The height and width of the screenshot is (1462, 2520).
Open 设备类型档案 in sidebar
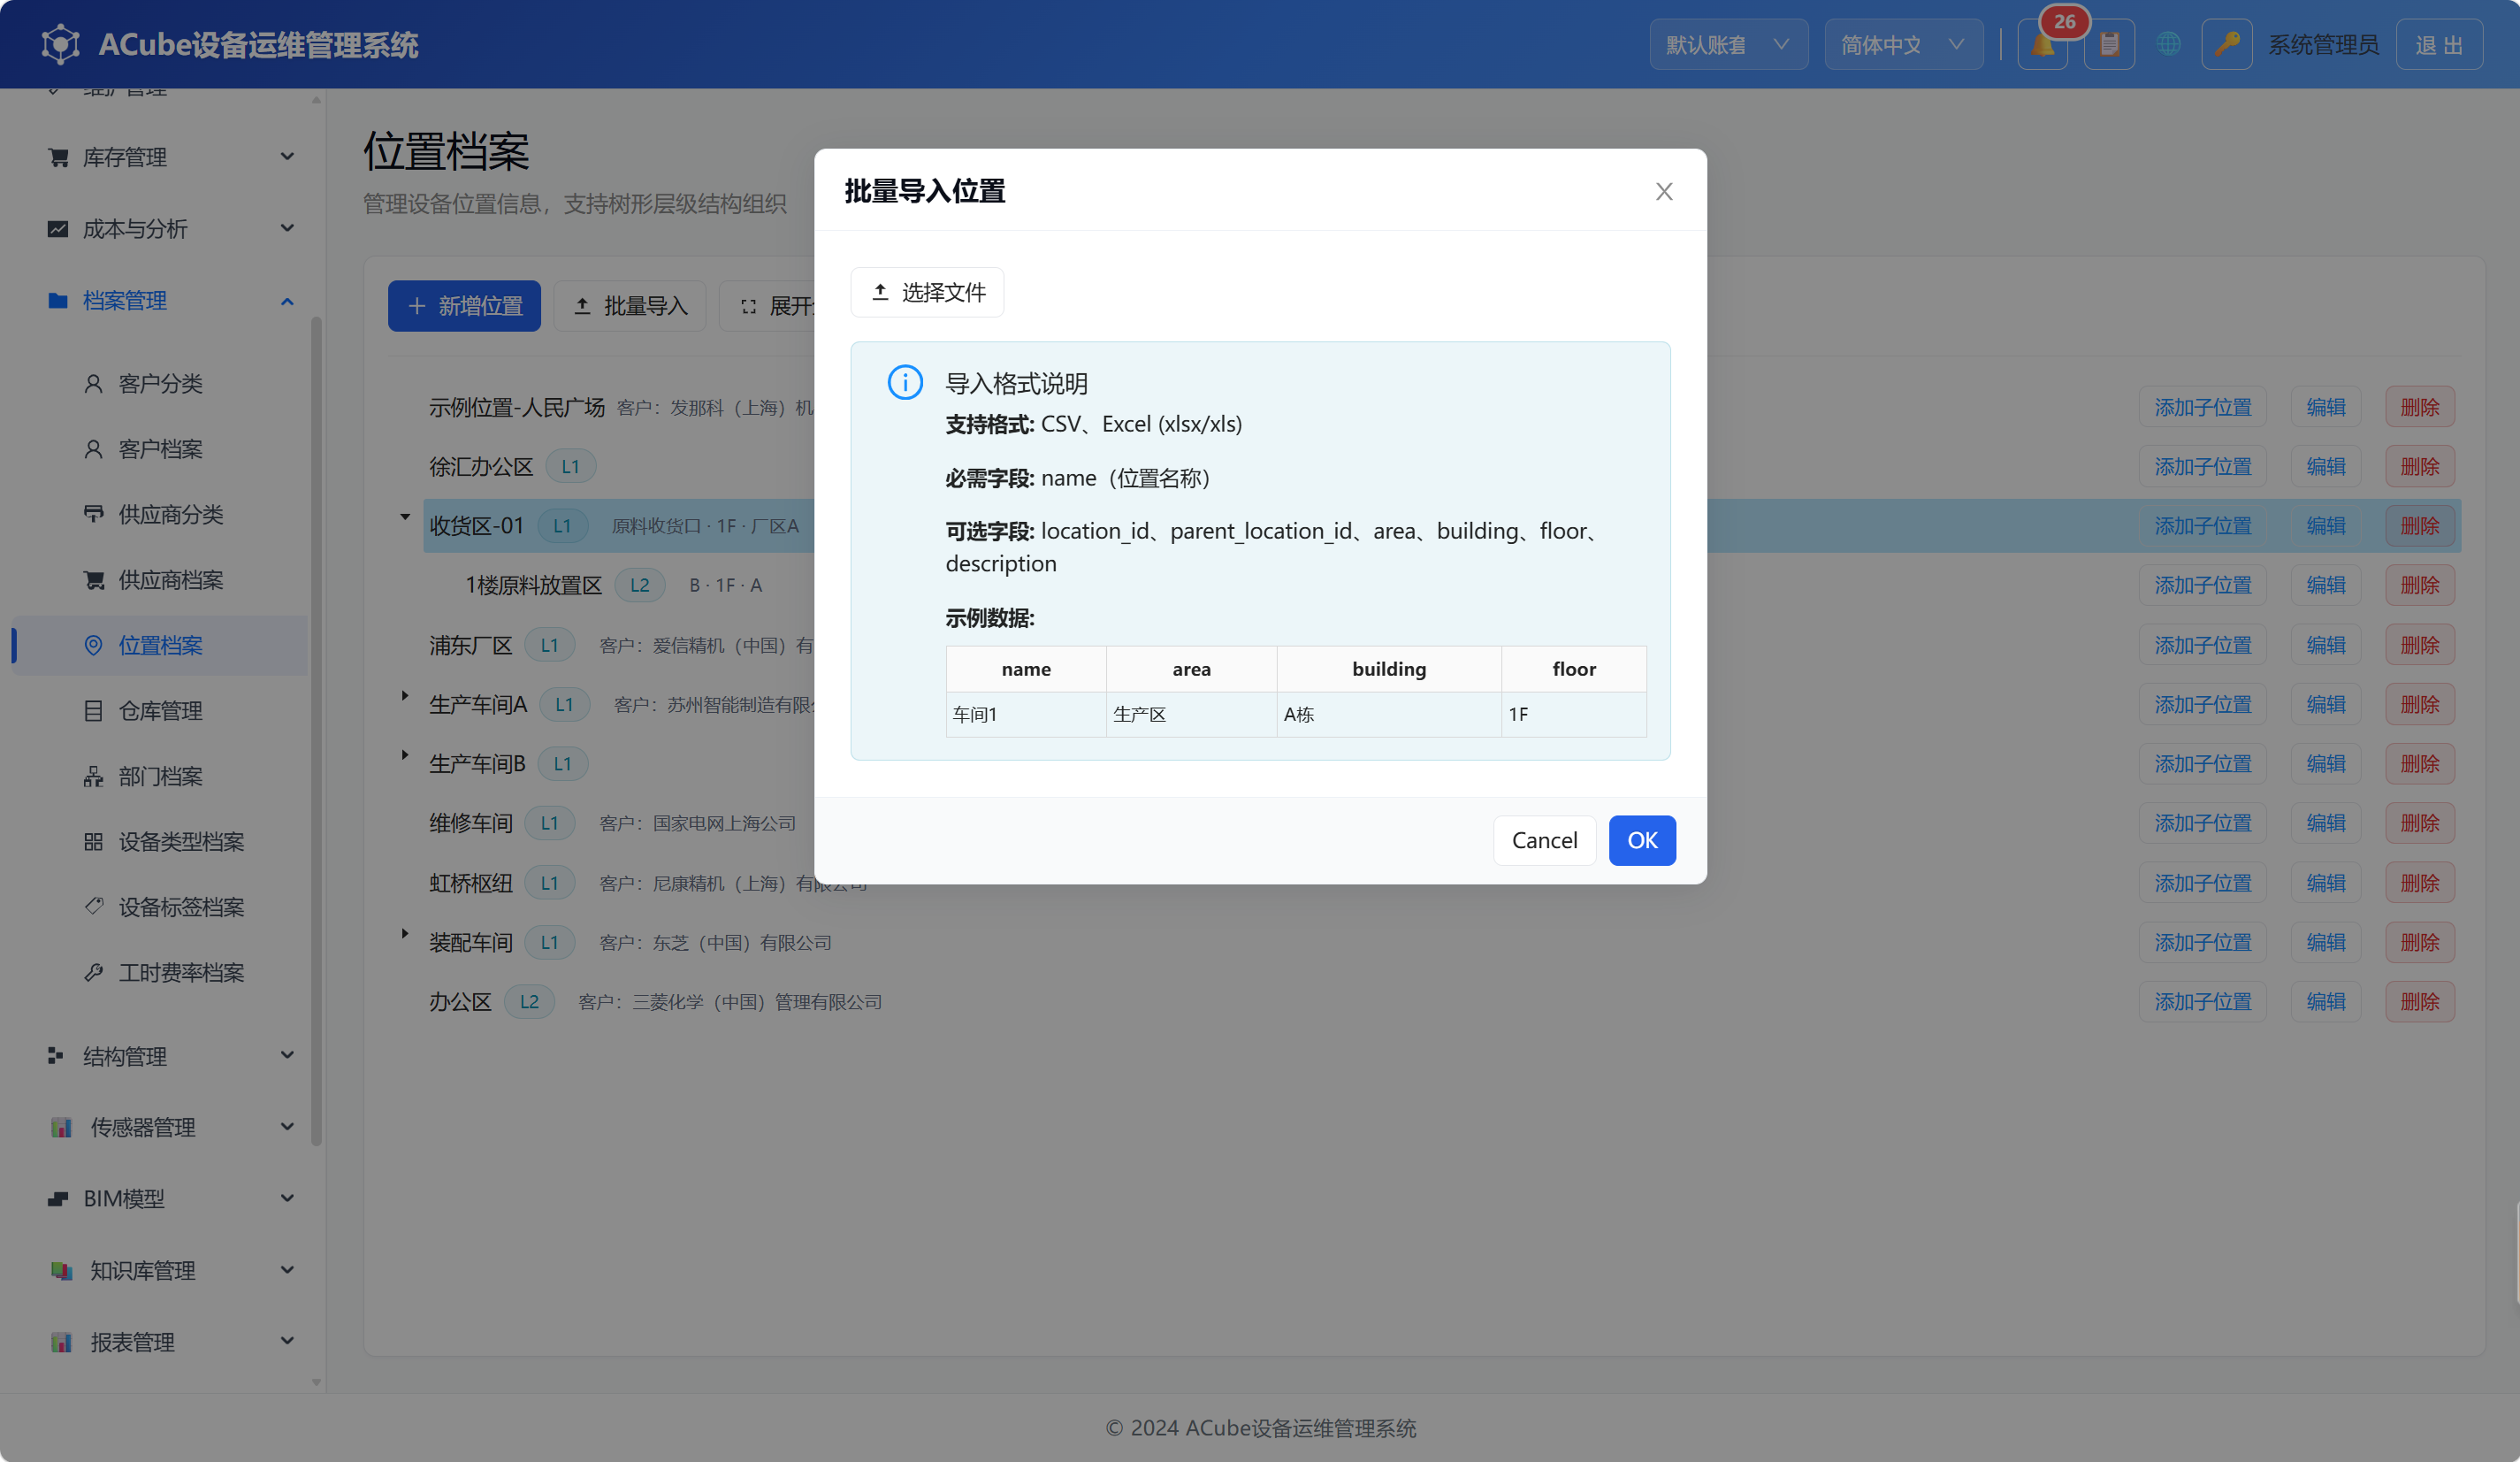[x=160, y=842]
